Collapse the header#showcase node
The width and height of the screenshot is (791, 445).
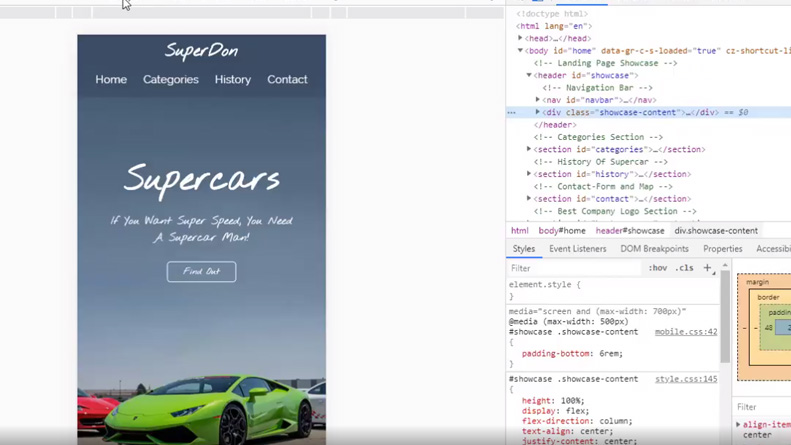point(529,75)
